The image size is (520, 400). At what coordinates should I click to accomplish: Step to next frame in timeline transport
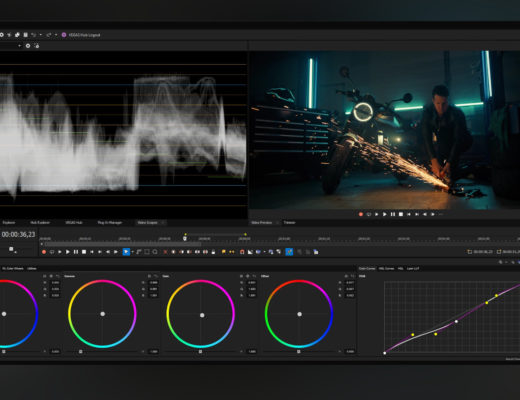pyautogui.click(x=116, y=252)
